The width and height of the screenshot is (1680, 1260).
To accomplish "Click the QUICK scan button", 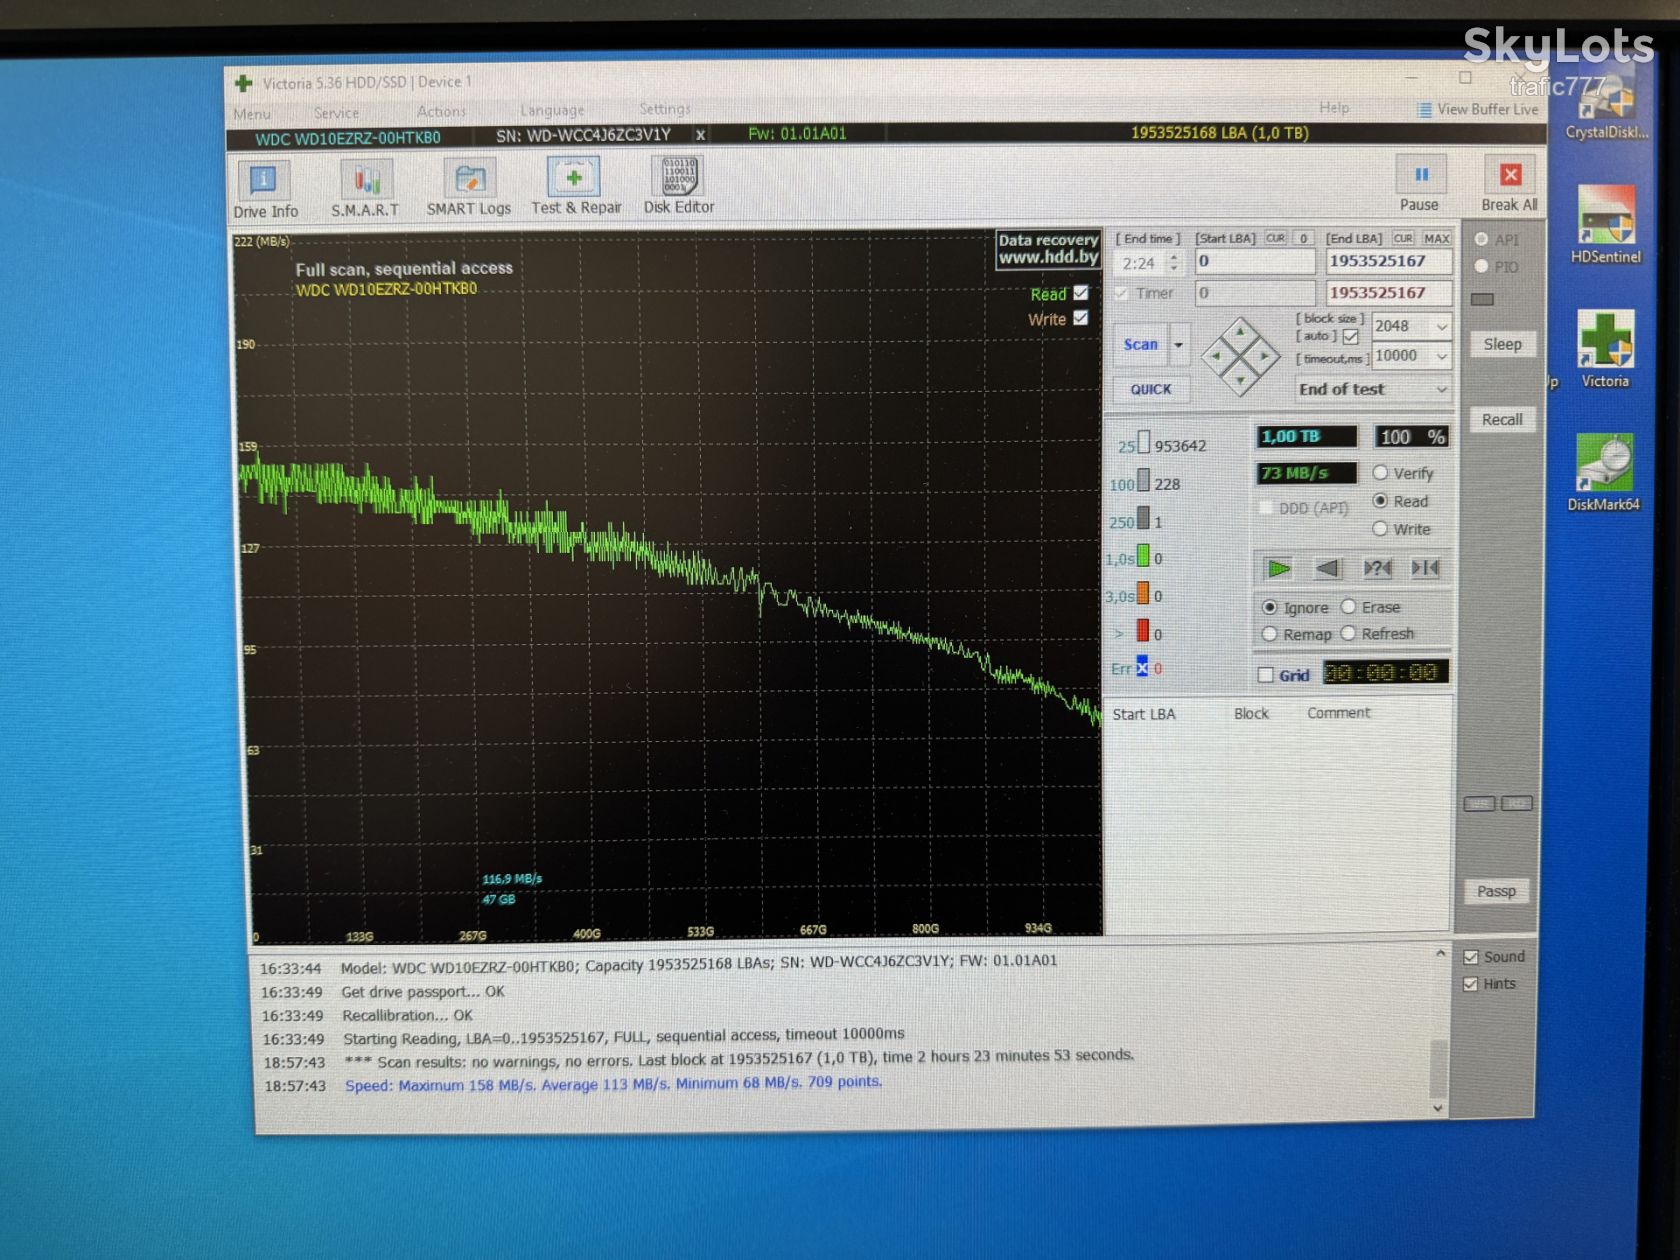I will click(1151, 389).
